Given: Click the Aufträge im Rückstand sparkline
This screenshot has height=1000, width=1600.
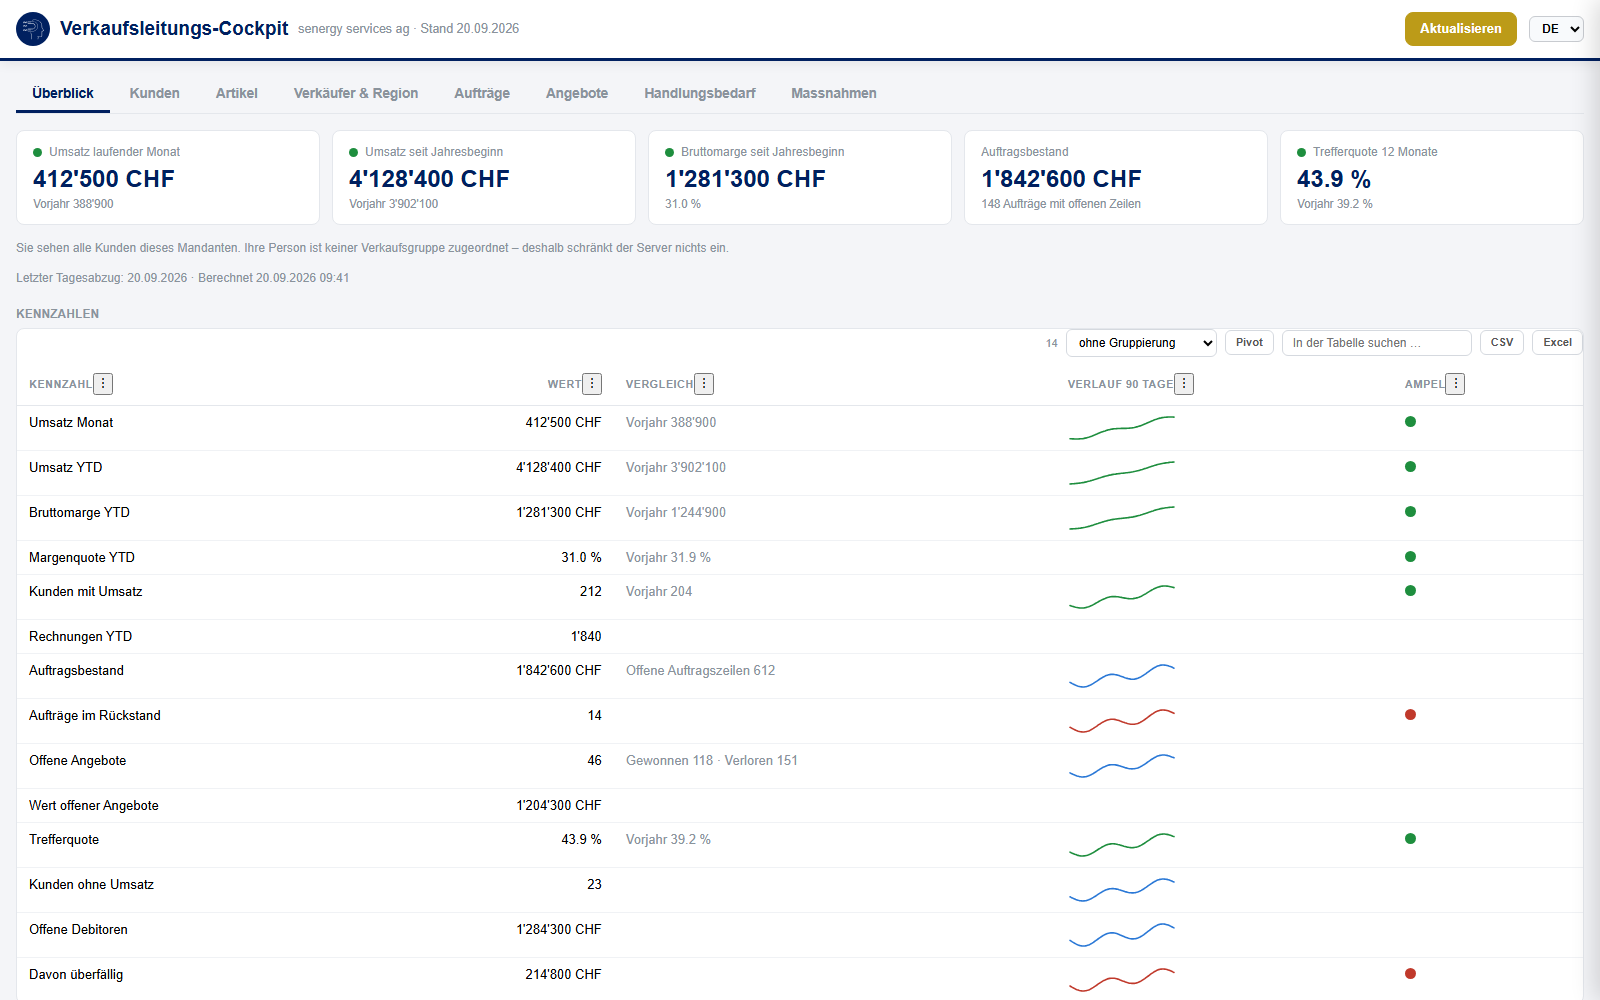Looking at the screenshot, I should tap(1122, 721).
